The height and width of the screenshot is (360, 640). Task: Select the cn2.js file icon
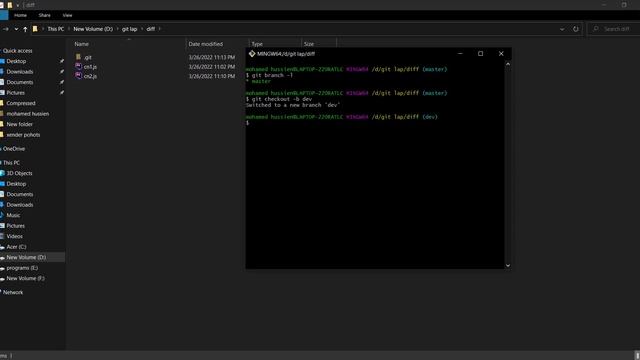click(x=78, y=76)
